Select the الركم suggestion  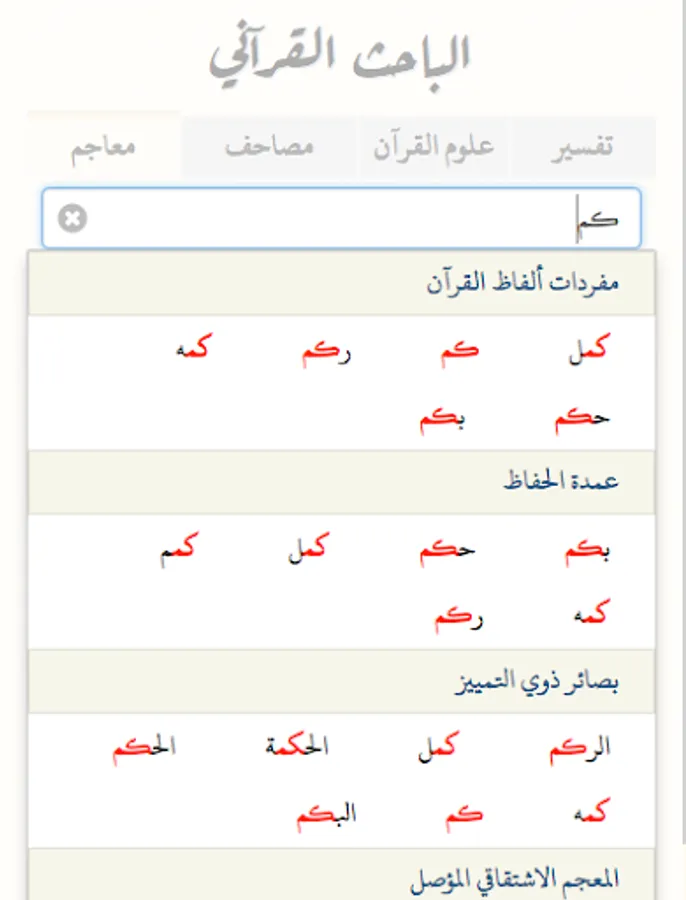(x=579, y=748)
